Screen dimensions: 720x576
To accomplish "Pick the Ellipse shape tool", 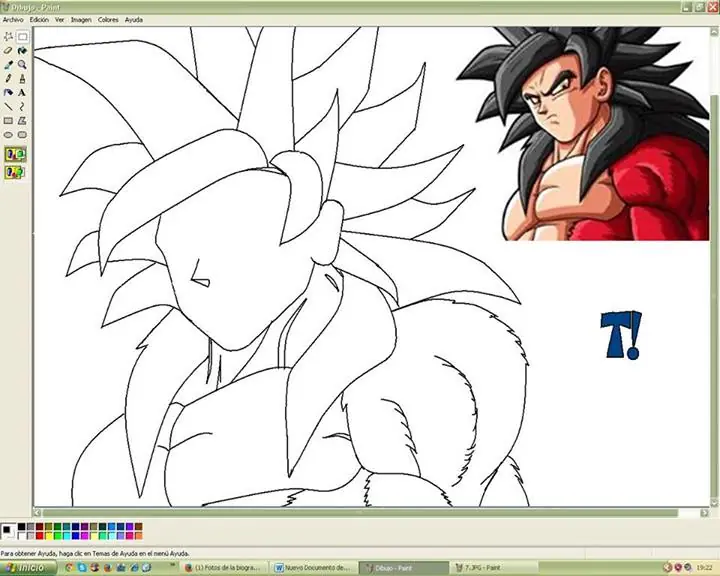I will click(8, 135).
